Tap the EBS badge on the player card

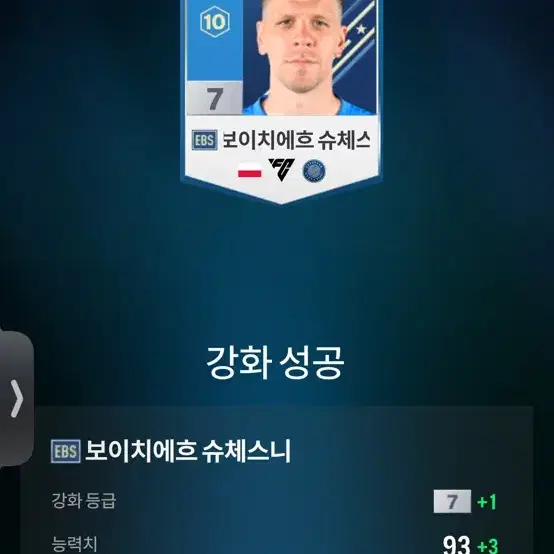[205, 140]
